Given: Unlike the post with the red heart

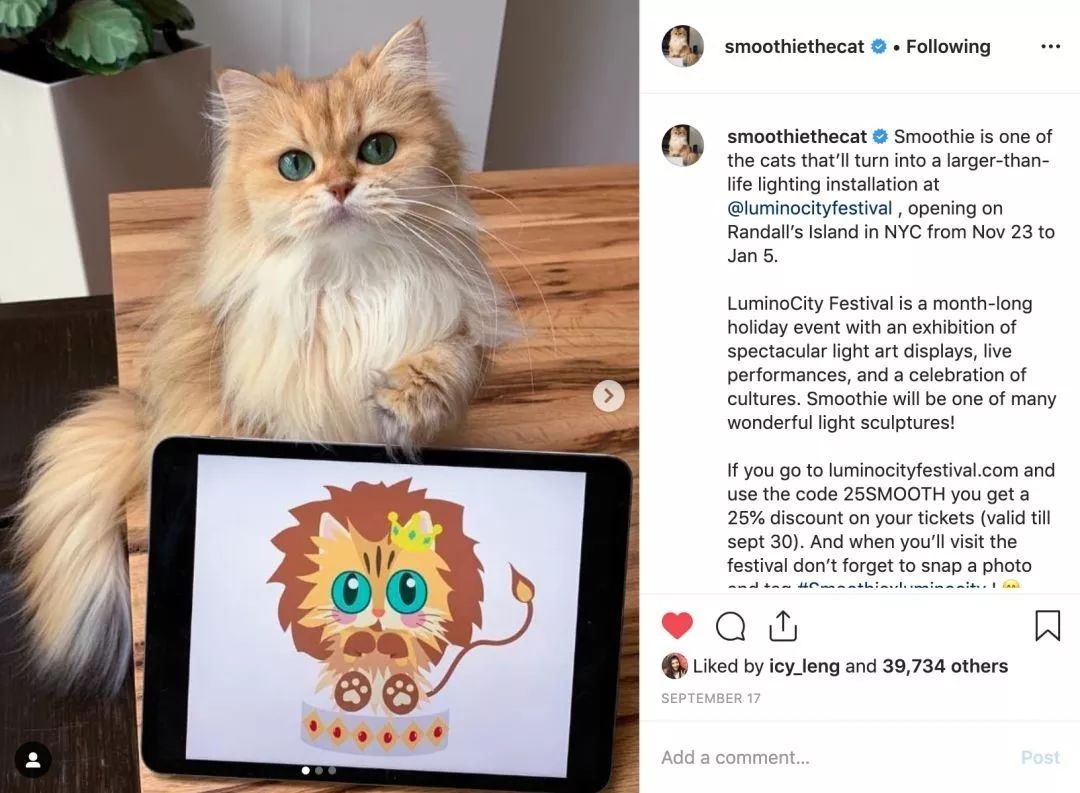Looking at the screenshot, I should pyautogui.click(x=676, y=626).
